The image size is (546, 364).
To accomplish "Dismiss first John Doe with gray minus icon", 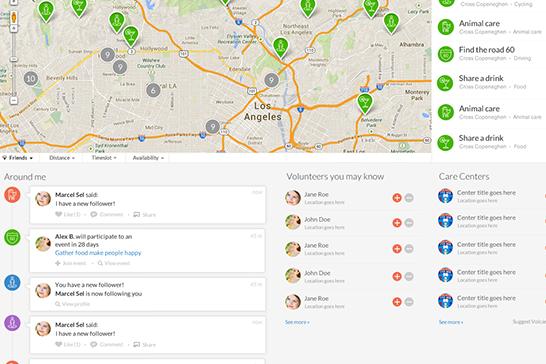I will [409, 223].
